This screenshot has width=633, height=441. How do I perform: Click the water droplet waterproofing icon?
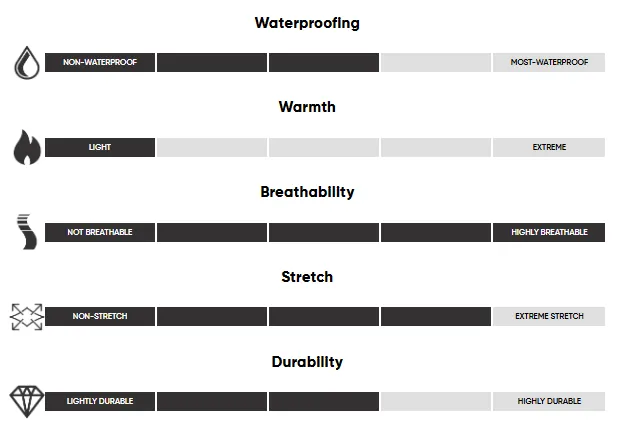pyautogui.click(x=27, y=63)
